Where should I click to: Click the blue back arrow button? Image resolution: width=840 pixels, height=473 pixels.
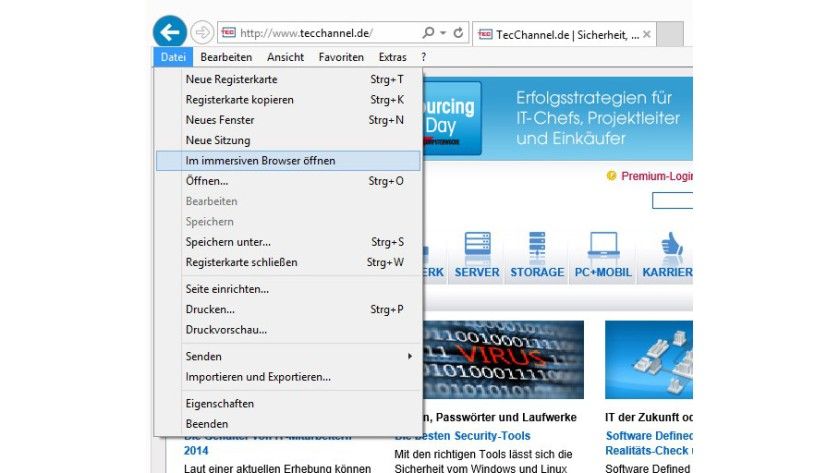[x=170, y=32]
